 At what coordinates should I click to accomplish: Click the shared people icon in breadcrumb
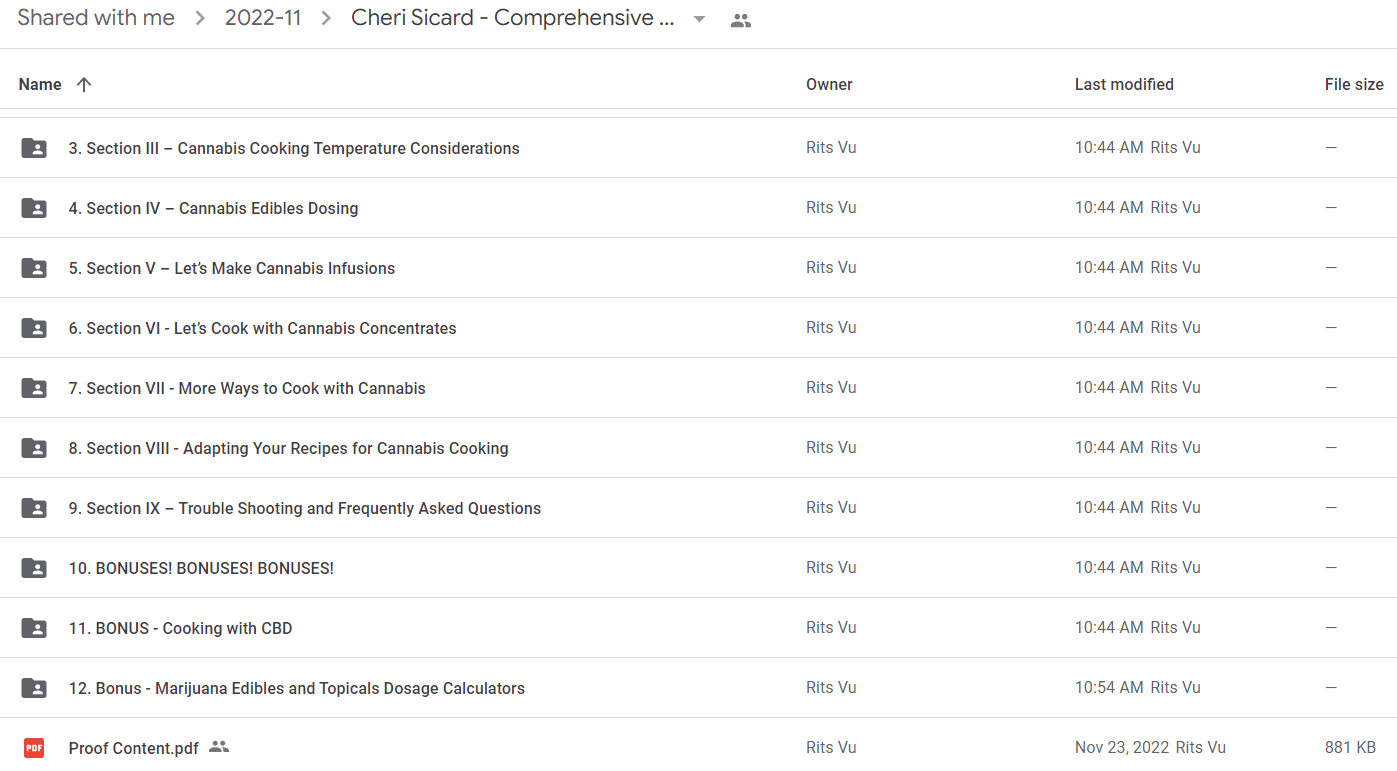coord(740,20)
